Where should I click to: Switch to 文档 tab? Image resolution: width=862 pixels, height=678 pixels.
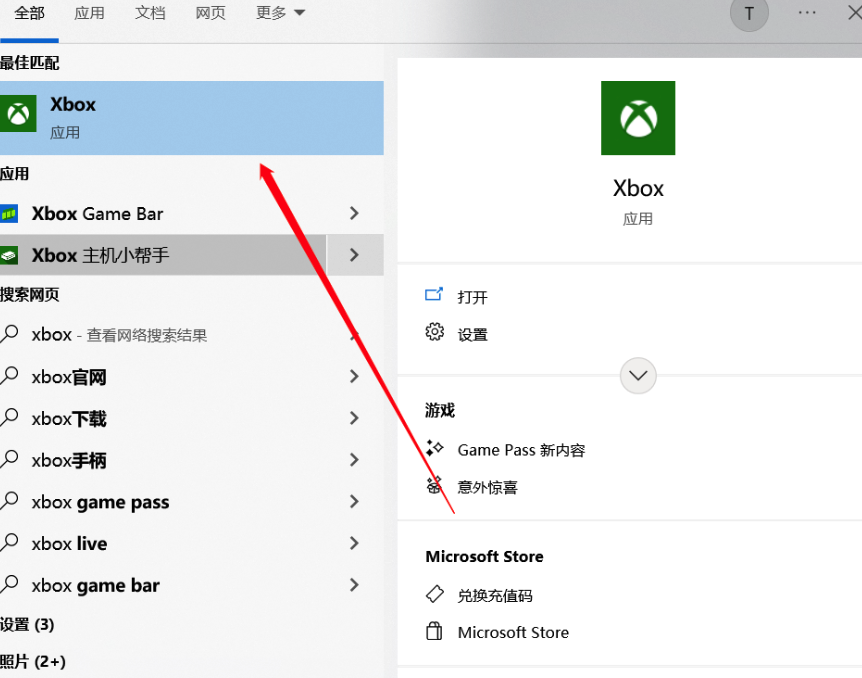tap(150, 13)
